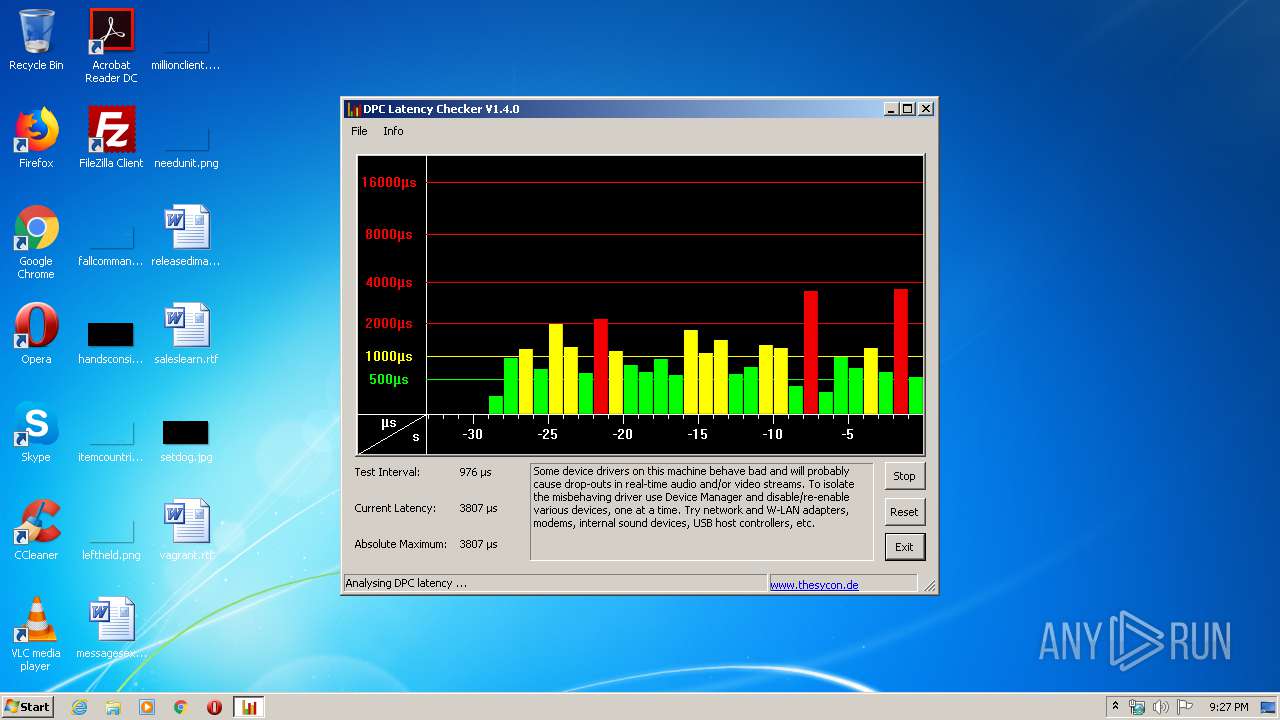Select the leftheld.png desktop file
This screenshot has height=720, width=1280.
coord(111,538)
